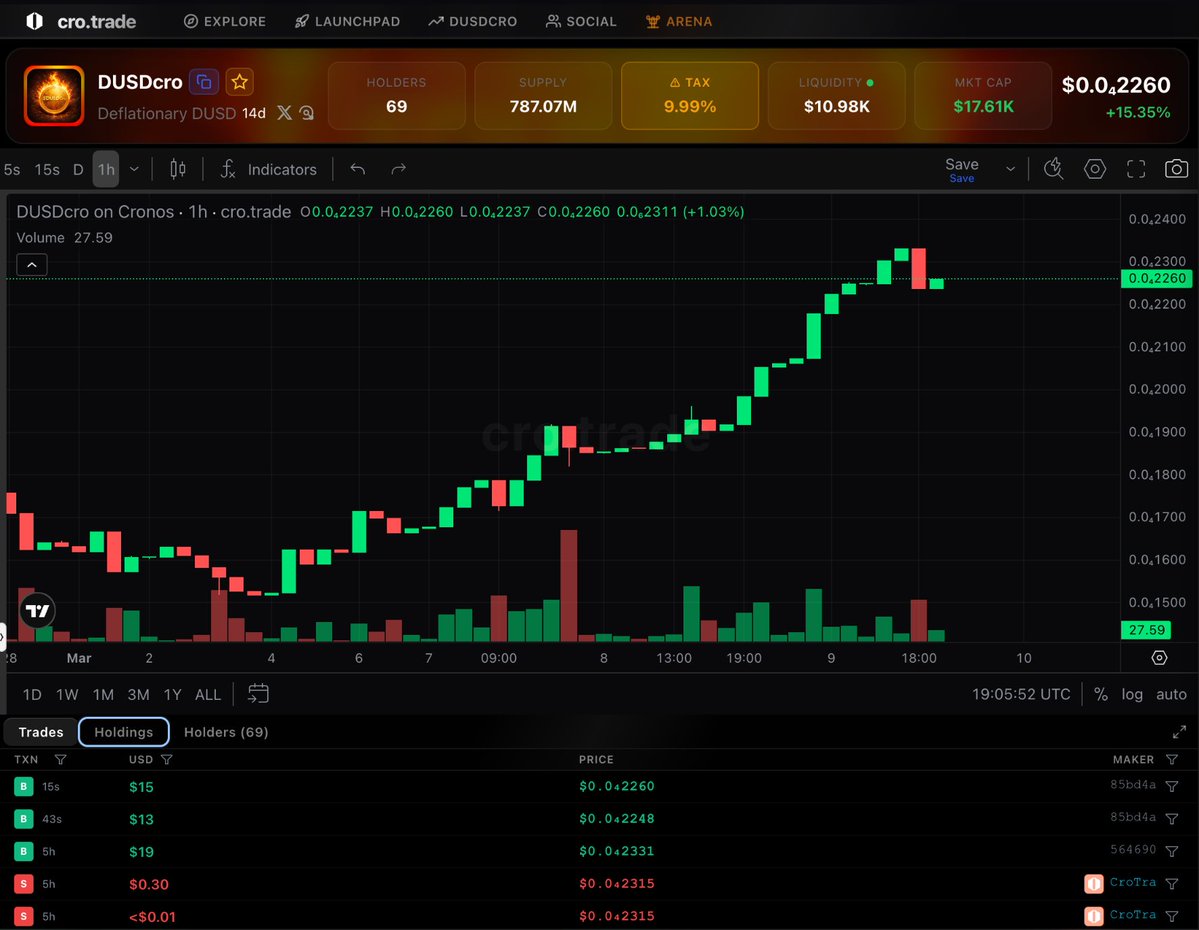The height and width of the screenshot is (930, 1199).
Task: Toggle auto scale
Action: tap(1171, 694)
